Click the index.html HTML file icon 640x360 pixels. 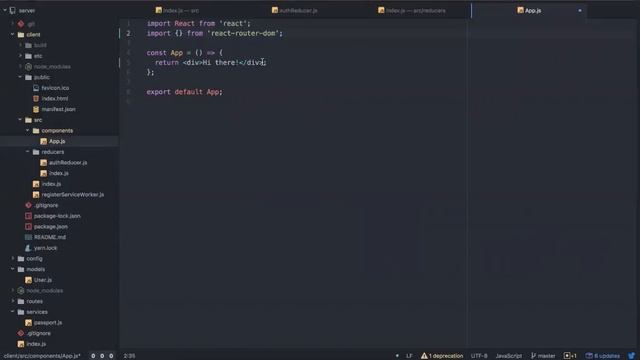pyautogui.click(x=36, y=98)
